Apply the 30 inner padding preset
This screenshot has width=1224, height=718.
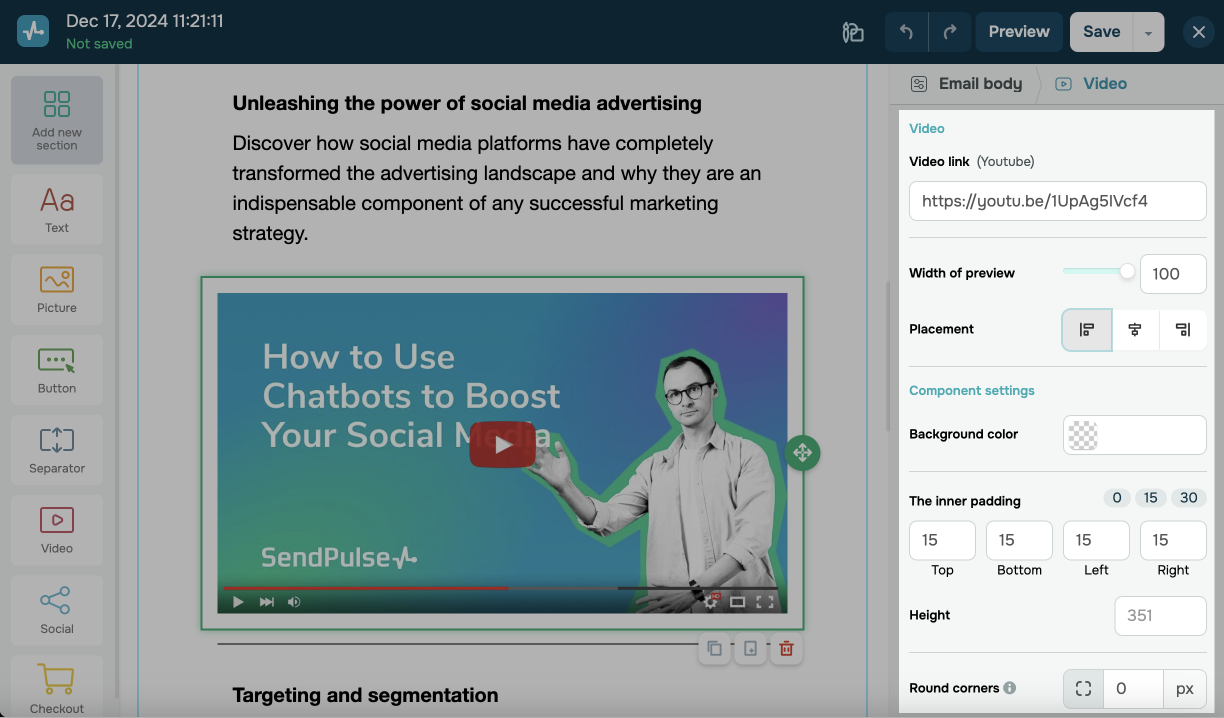pyautogui.click(x=1189, y=498)
